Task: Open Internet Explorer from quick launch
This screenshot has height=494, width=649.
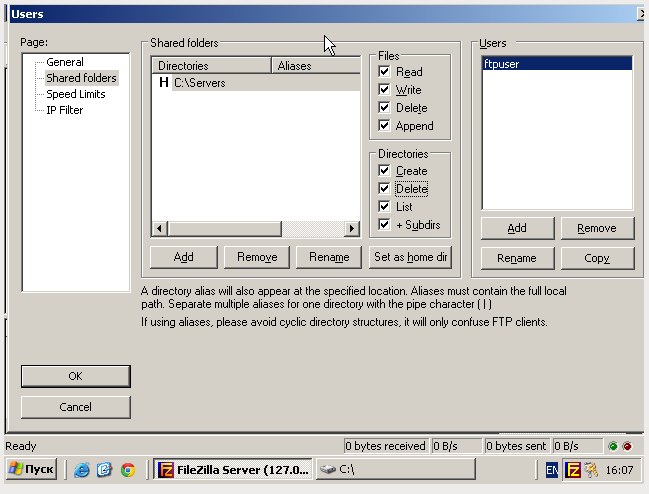Action: click(82, 469)
